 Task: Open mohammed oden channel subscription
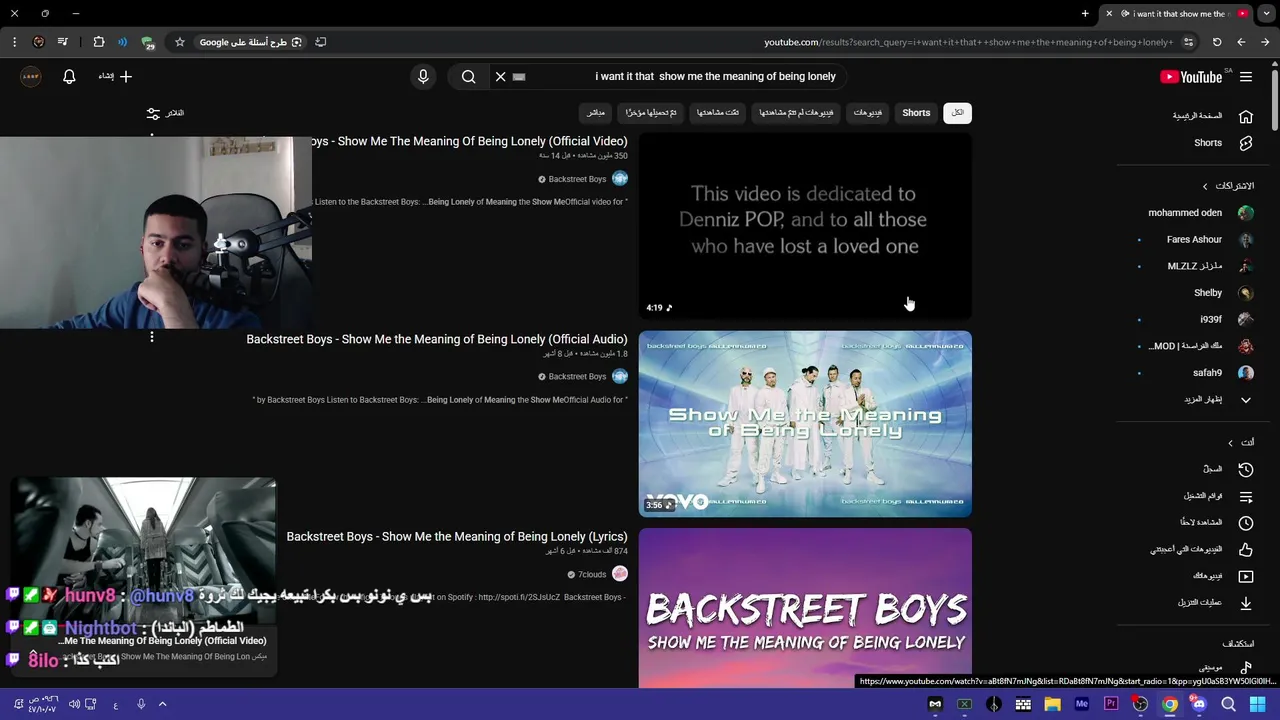pos(1200,213)
